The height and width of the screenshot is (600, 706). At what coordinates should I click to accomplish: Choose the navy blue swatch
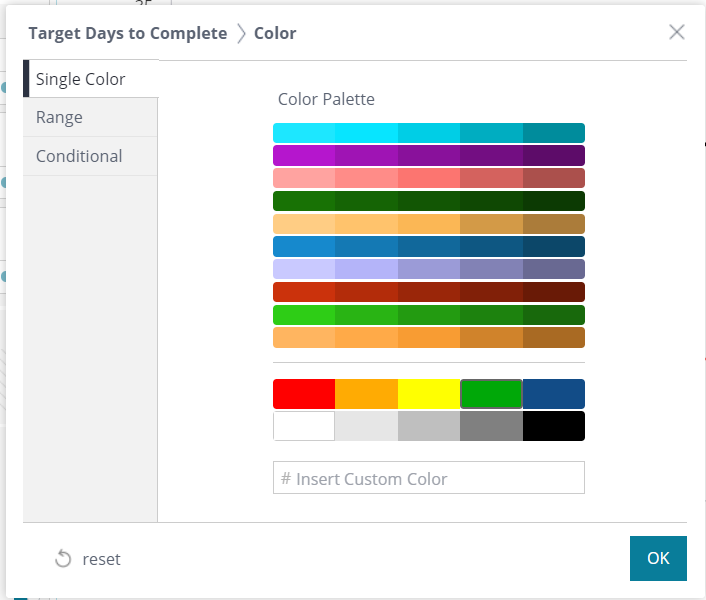point(553,394)
